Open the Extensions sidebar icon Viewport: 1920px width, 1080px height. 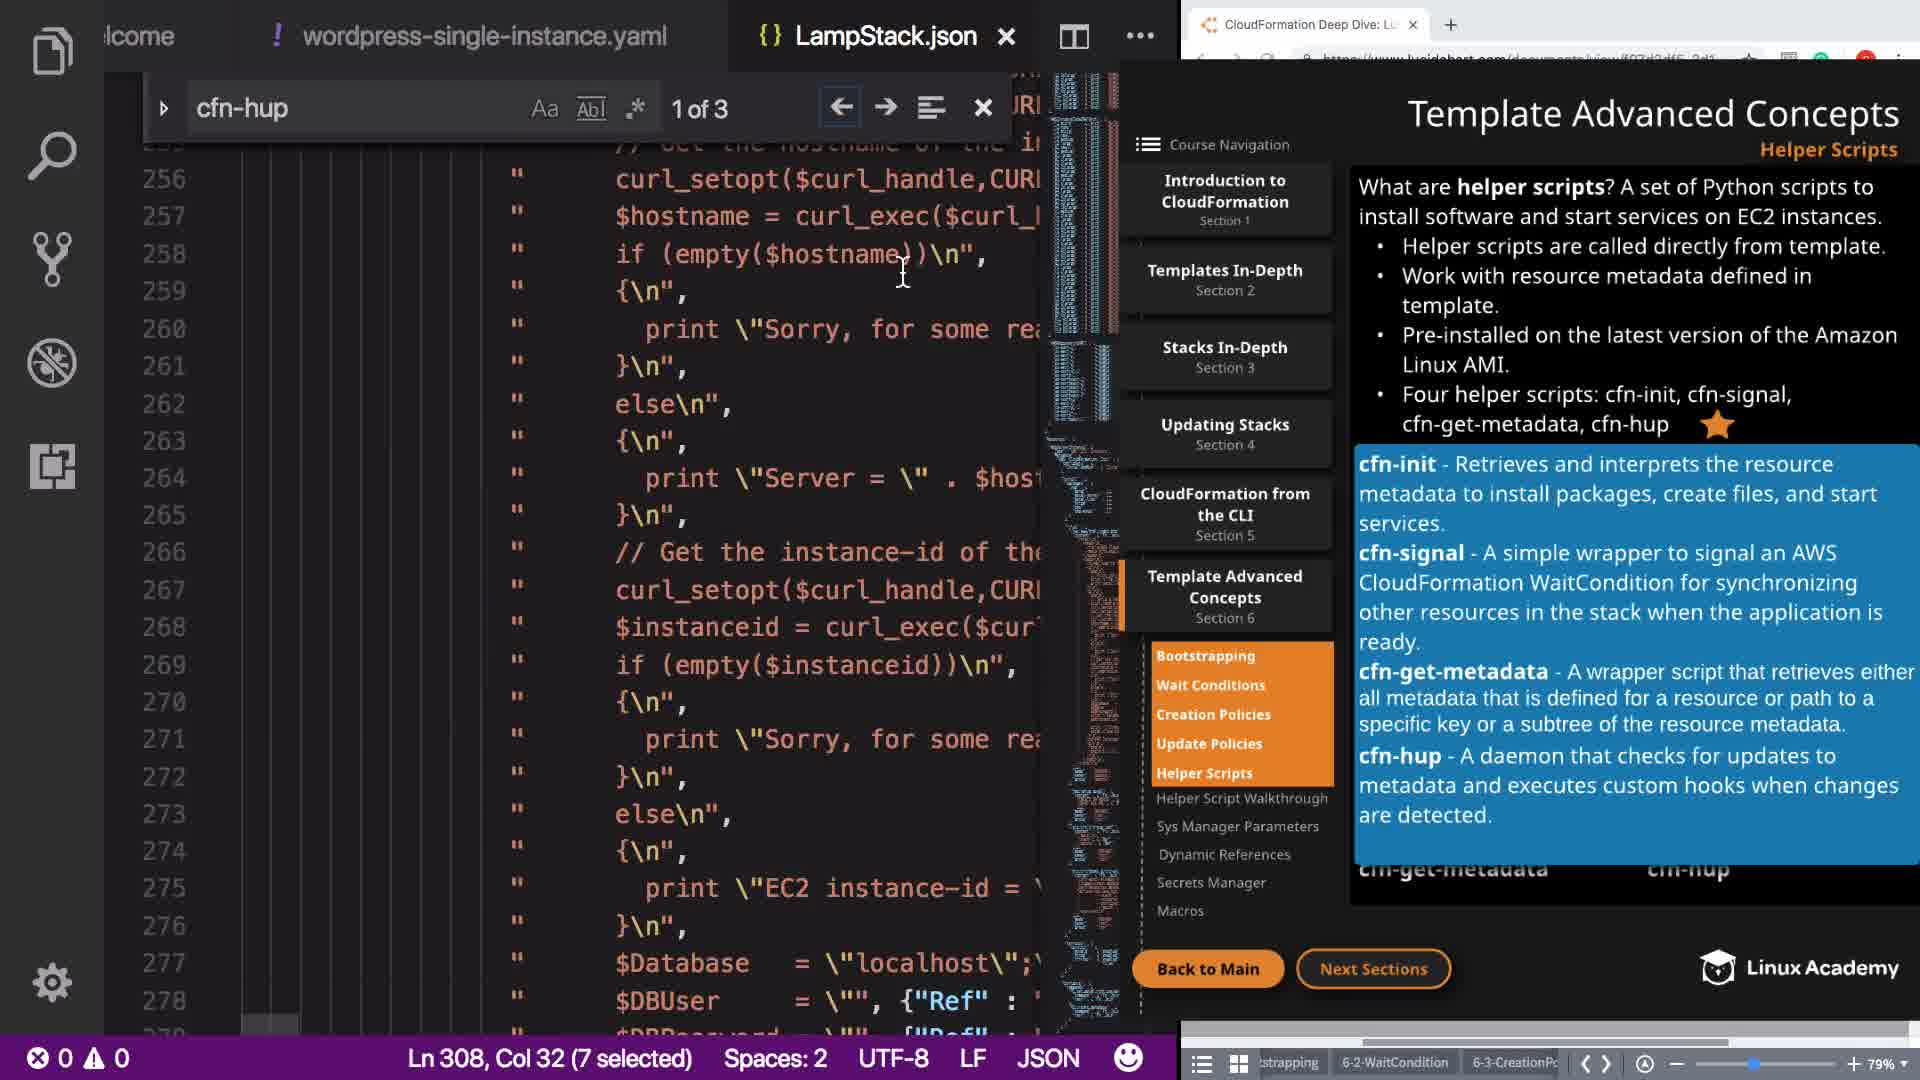tap(52, 467)
